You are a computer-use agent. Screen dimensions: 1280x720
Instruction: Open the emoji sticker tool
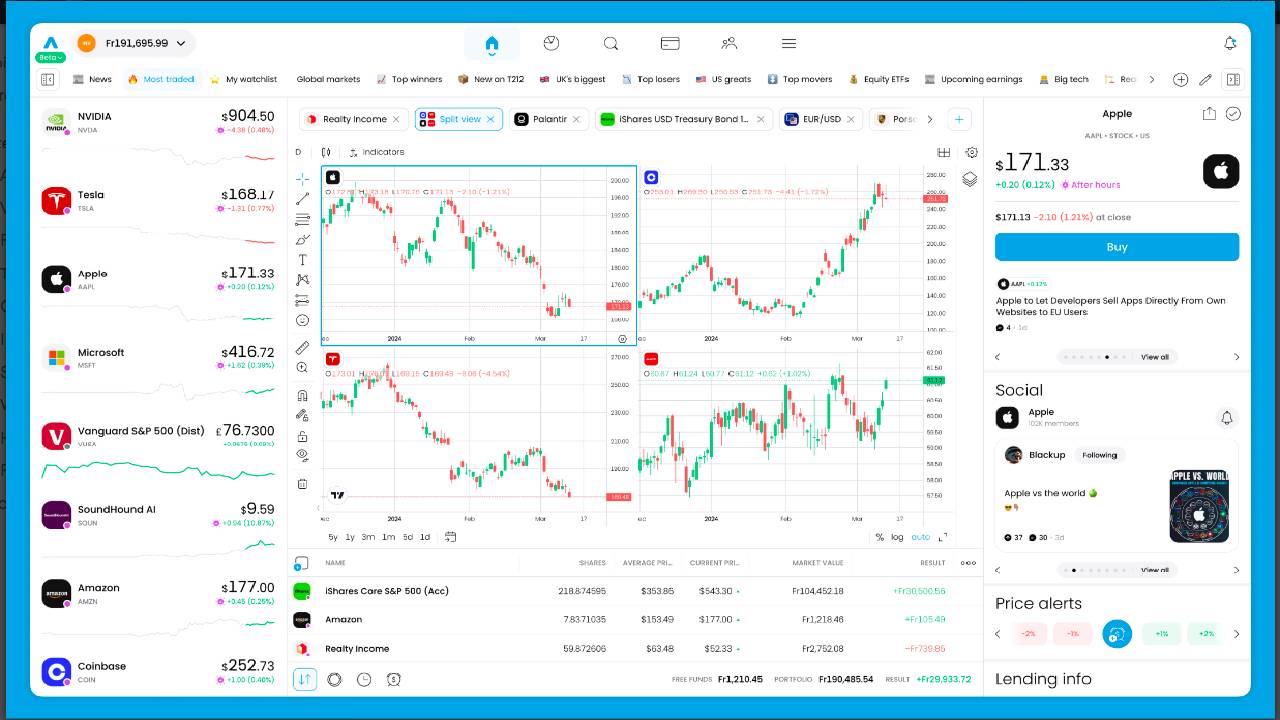(x=302, y=320)
